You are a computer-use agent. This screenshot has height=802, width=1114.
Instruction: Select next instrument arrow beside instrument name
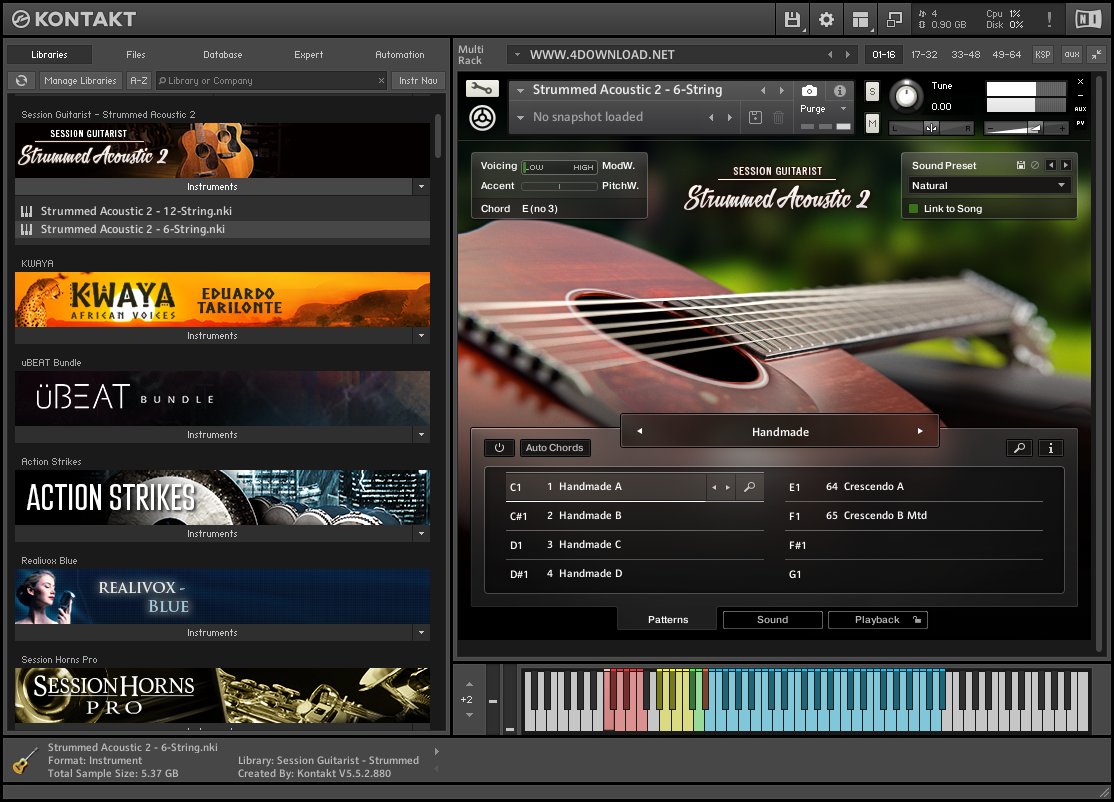(782, 90)
